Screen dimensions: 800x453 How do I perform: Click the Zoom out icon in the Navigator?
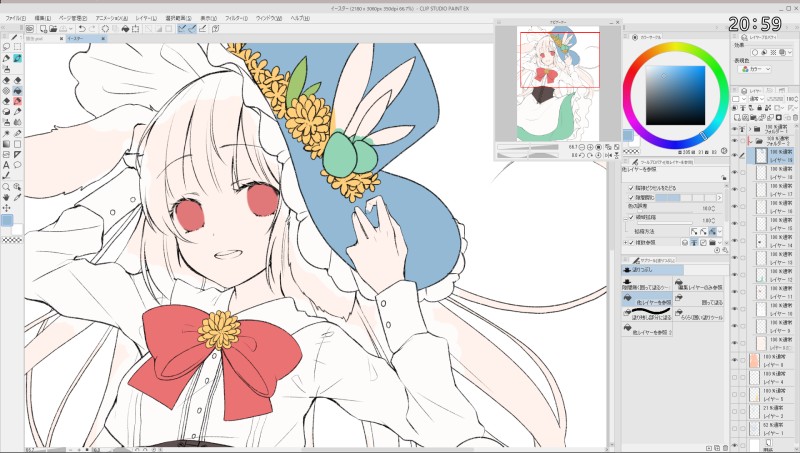582,147
